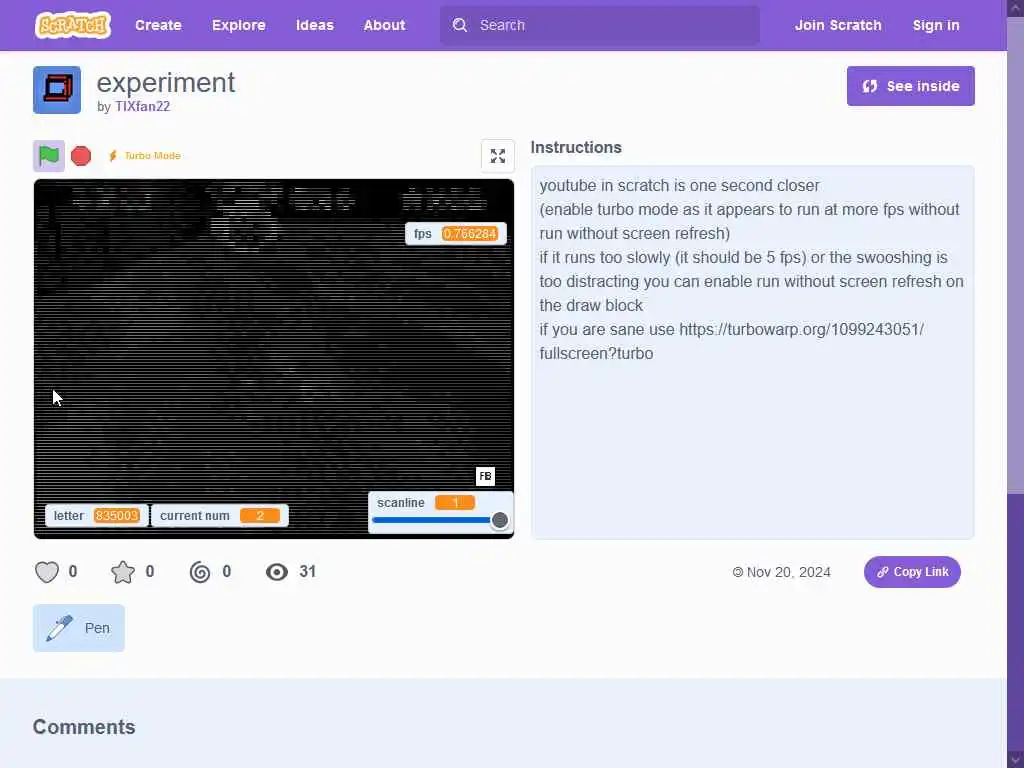Click Sign in link
Viewport: 1024px width, 768px height.
tap(936, 25)
